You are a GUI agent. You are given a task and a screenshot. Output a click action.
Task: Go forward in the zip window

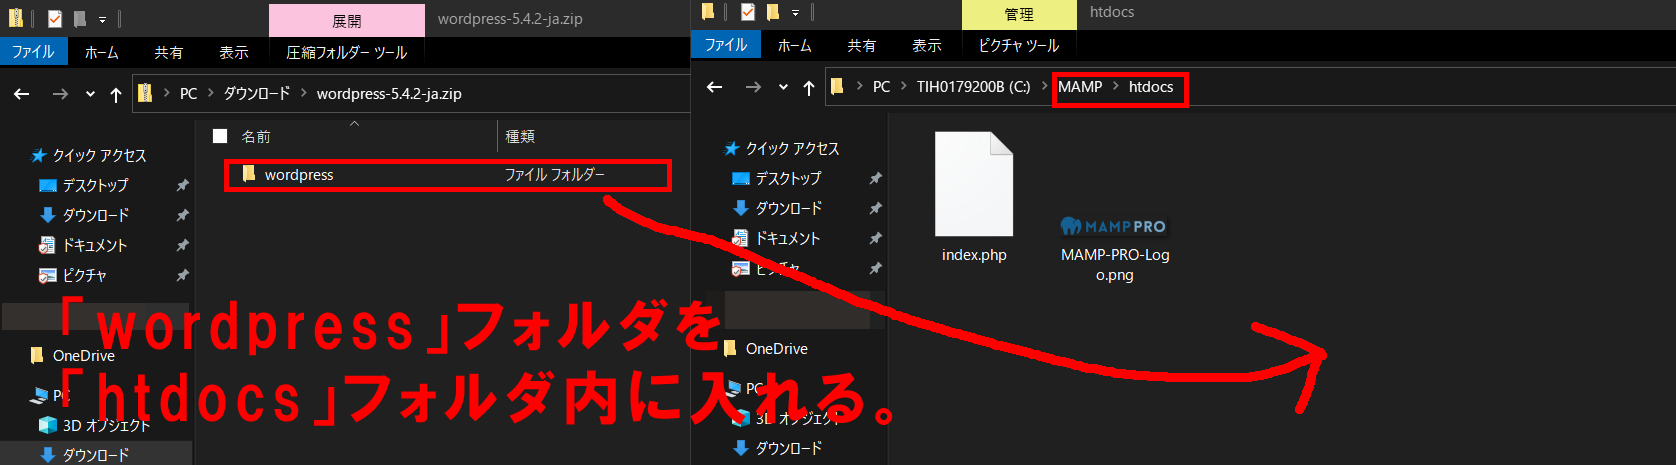click(60, 94)
